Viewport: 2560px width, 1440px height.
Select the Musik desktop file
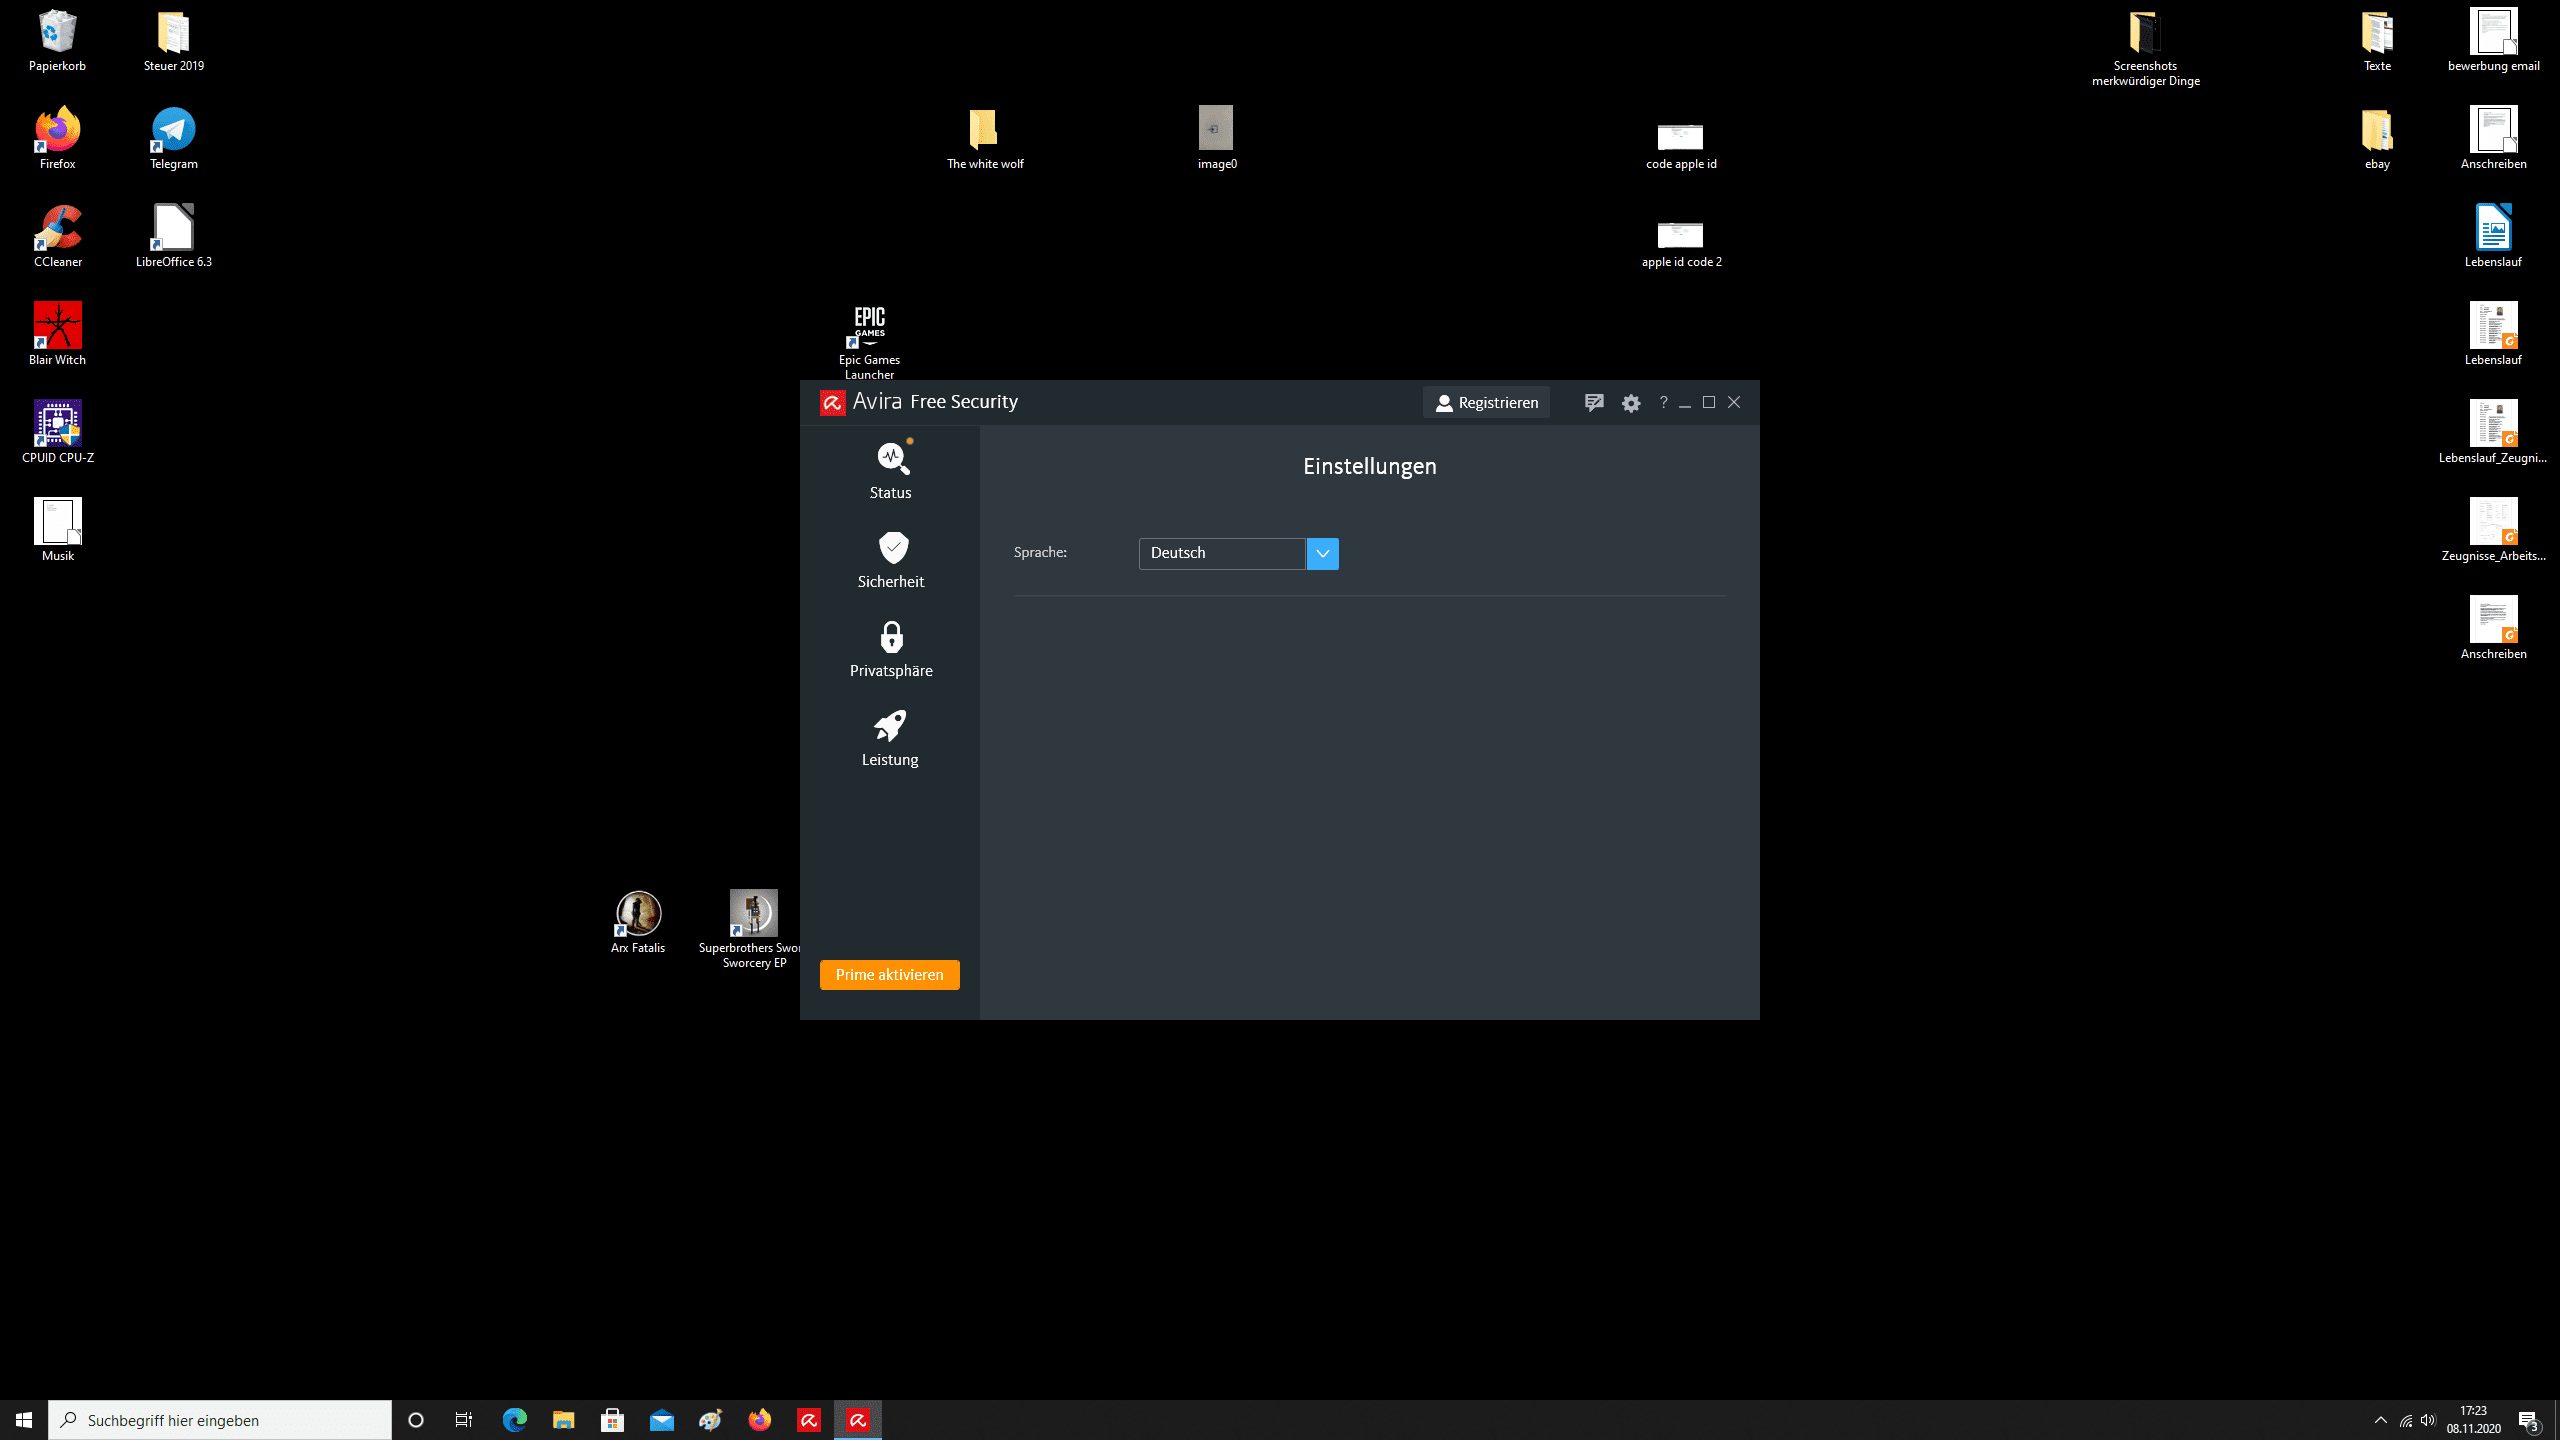[57, 531]
